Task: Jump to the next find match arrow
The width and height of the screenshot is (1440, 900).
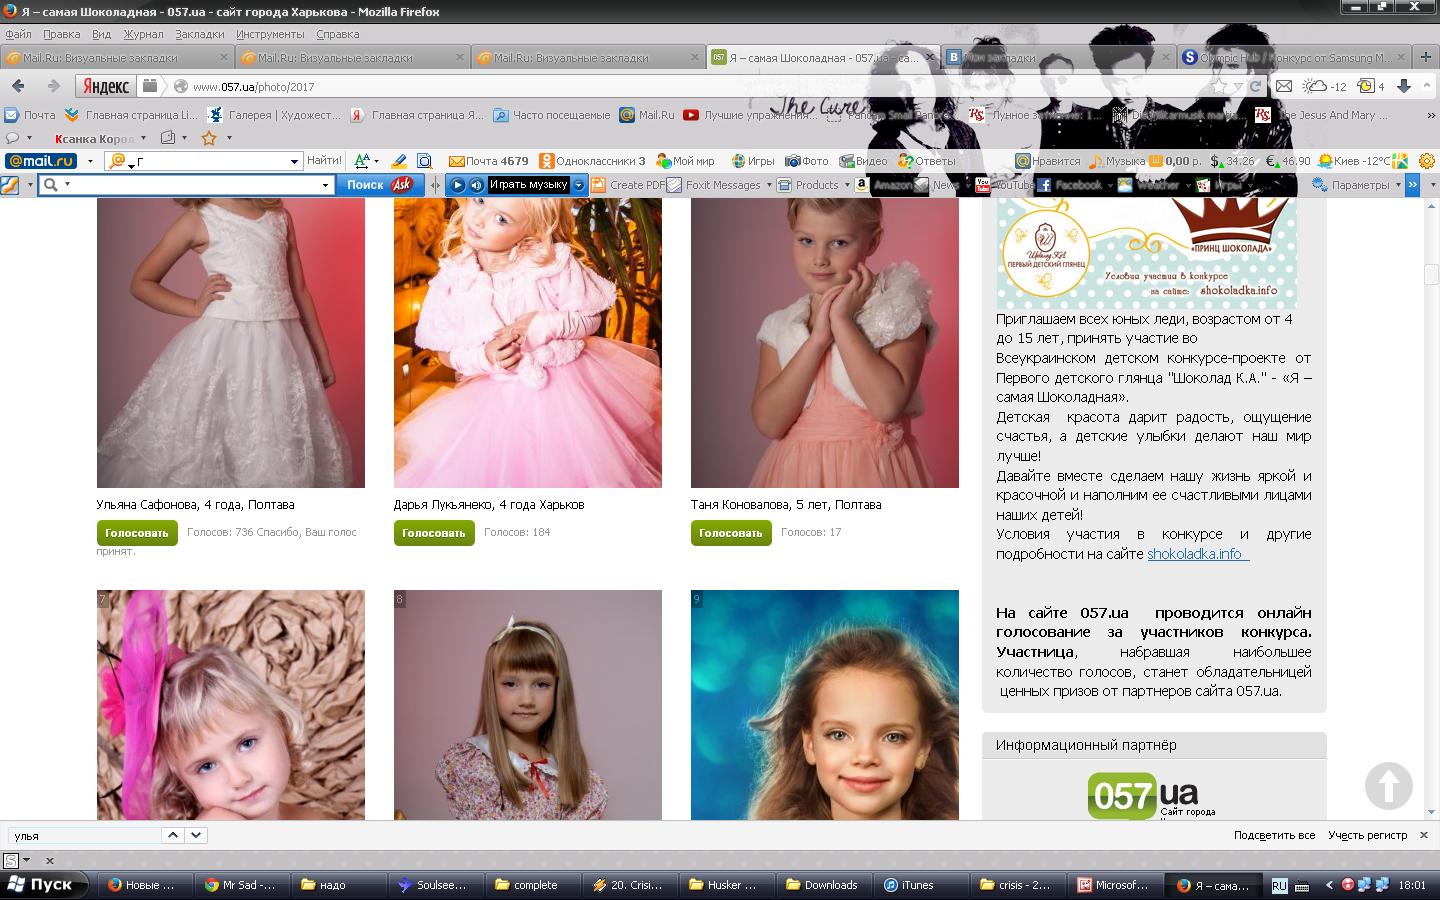Action: 196,835
